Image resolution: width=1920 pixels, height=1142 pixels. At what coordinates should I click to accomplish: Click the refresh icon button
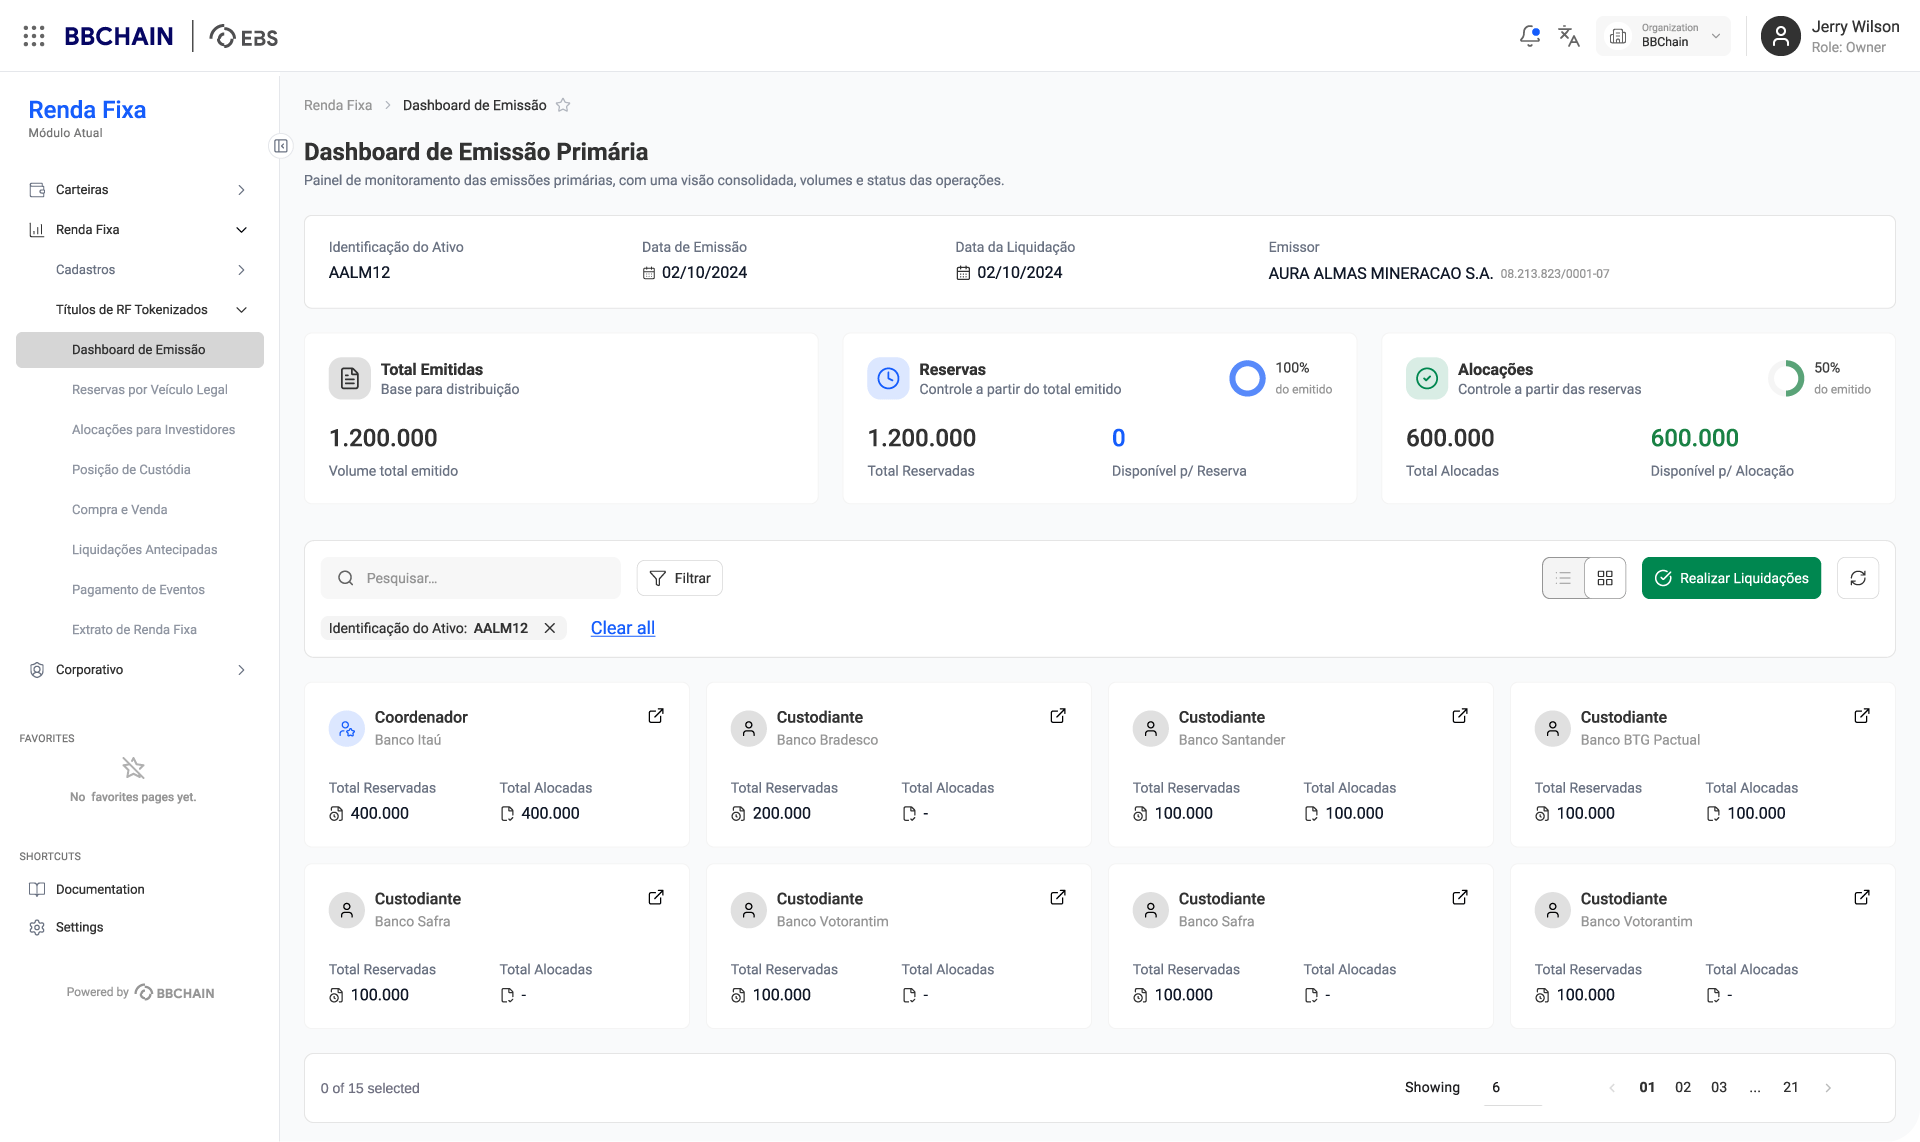click(1858, 578)
